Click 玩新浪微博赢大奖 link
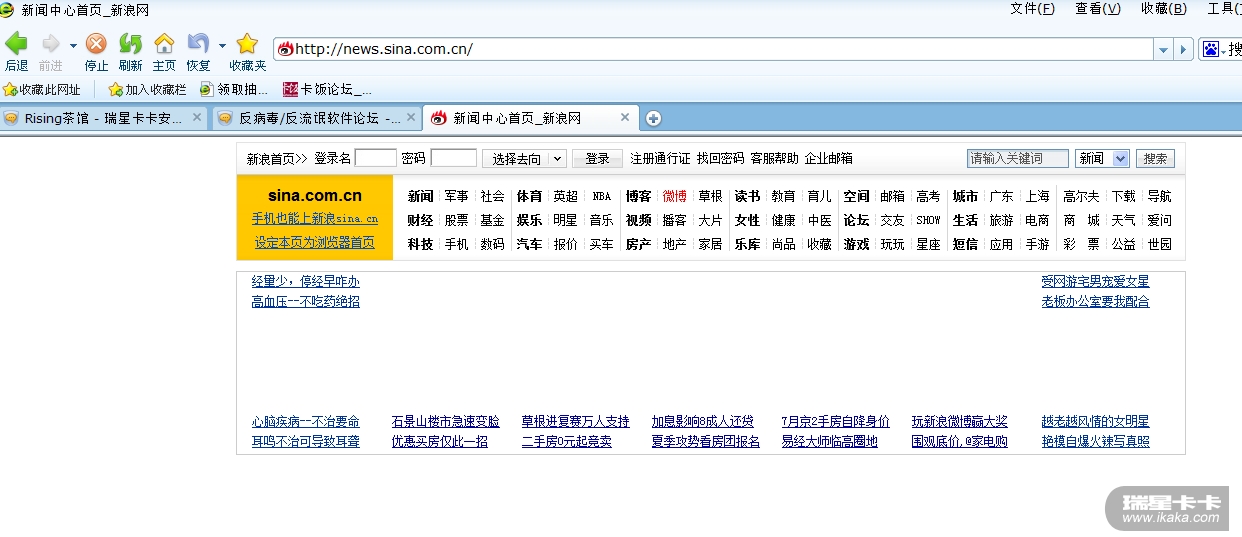 click(959, 421)
